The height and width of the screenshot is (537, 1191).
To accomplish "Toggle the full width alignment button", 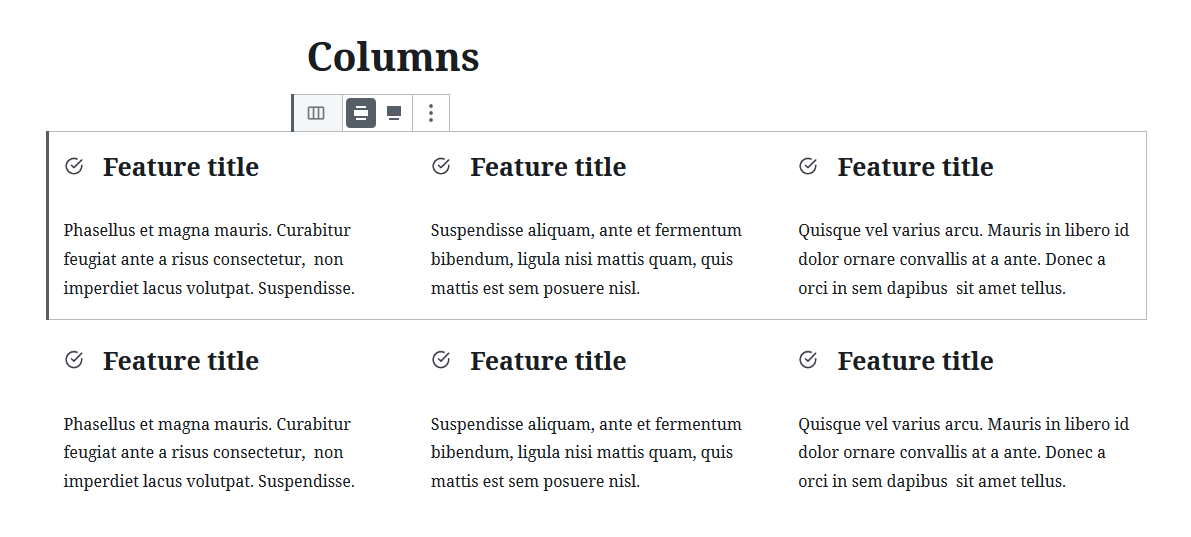I will pyautogui.click(x=393, y=113).
